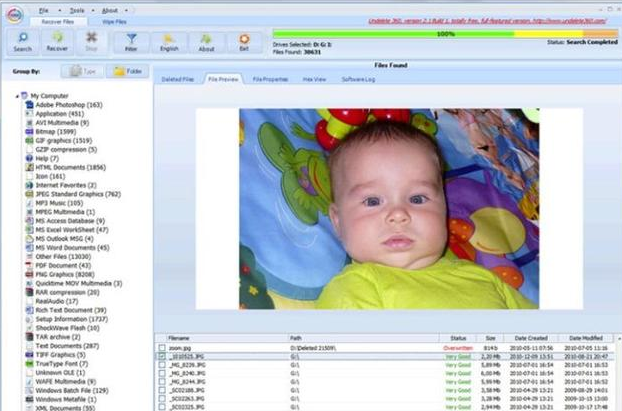Click the Exit toolbar icon
This screenshot has height=411, width=622.
tap(243, 40)
